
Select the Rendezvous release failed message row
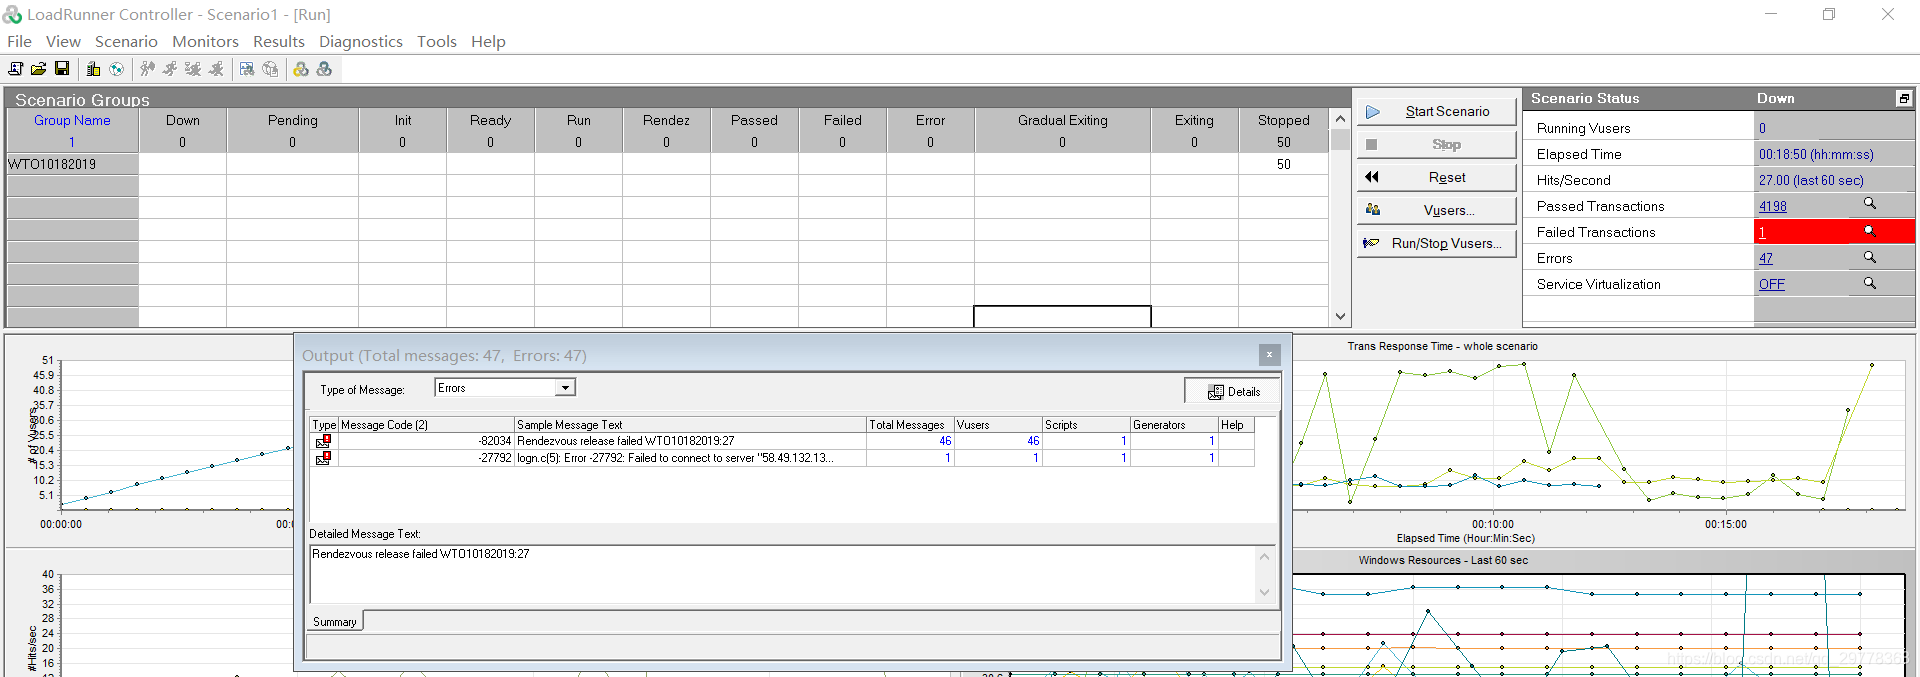click(x=782, y=441)
